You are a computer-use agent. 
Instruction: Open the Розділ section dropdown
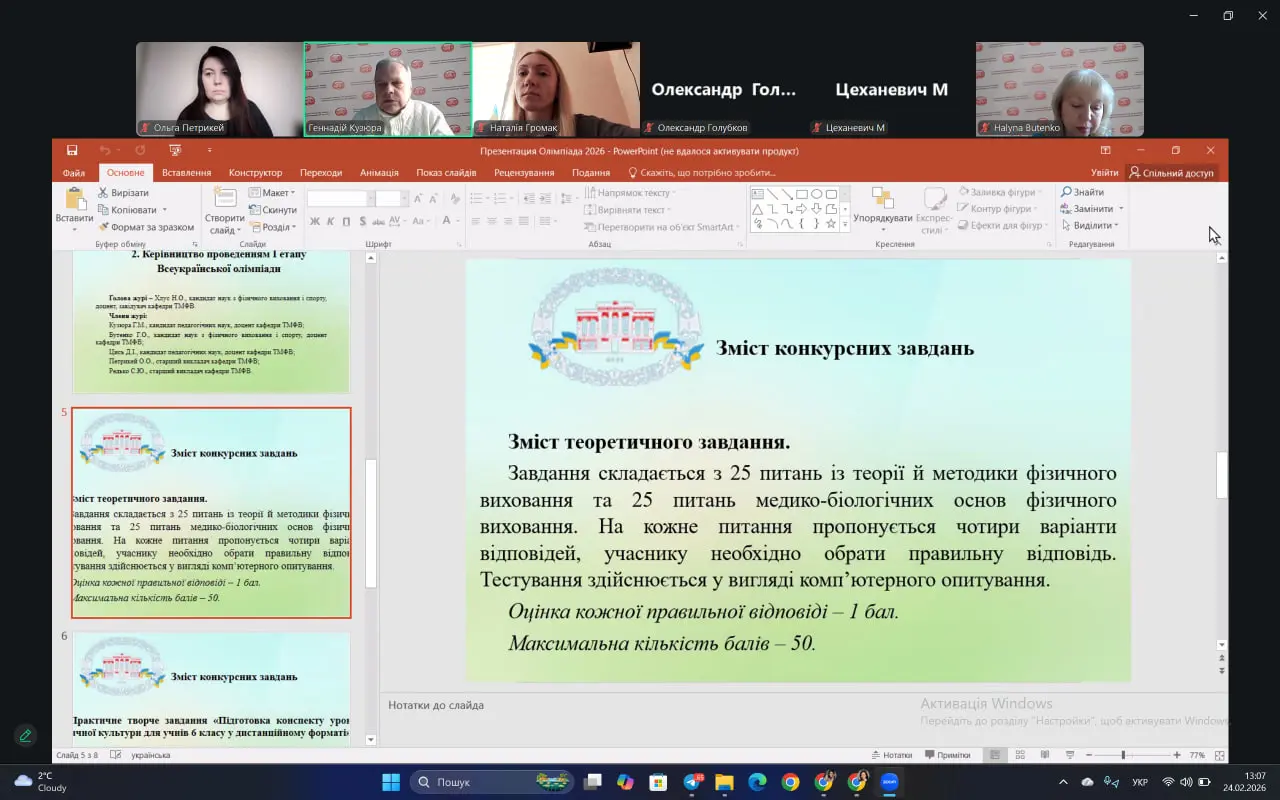click(272, 227)
